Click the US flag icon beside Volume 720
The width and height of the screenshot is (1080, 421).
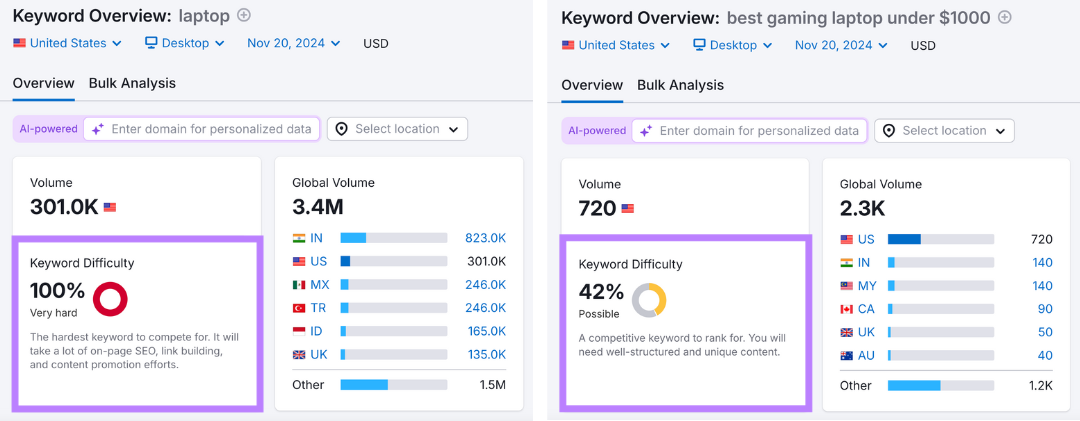[x=628, y=208]
